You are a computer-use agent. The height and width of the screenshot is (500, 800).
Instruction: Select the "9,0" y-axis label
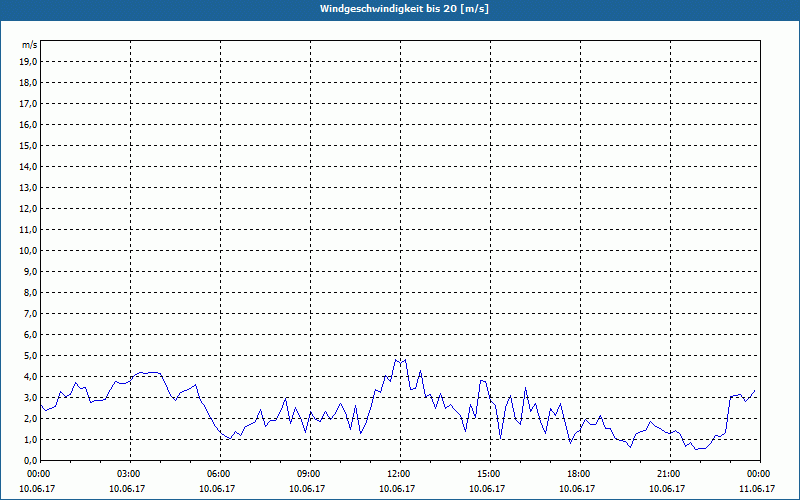coord(30,271)
